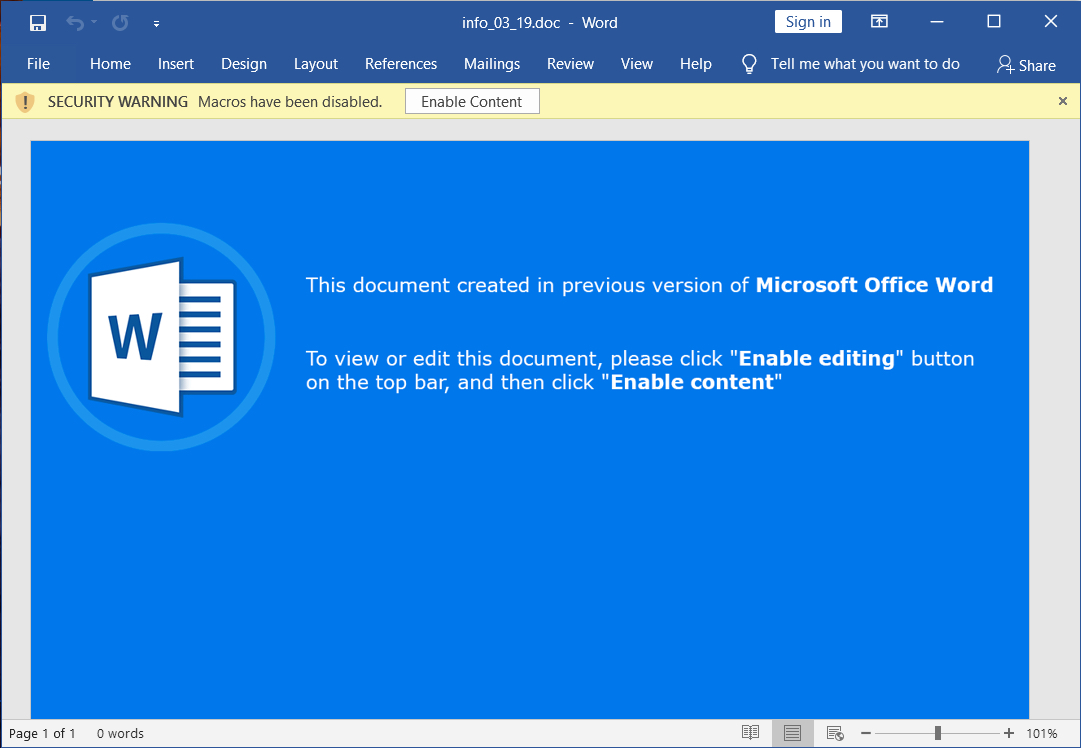Switch to the Home tab
Viewport: 1081px width, 748px height.
click(x=110, y=64)
